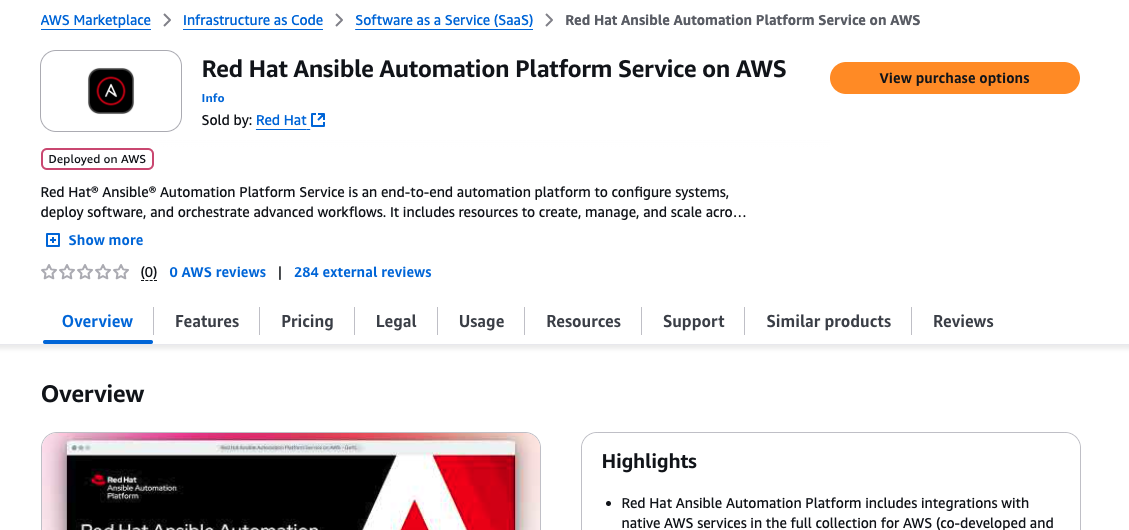Image resolution: width=1129 pixels, height=530 pixels.
Task: Switch to the Features tab
Action: 207,321
